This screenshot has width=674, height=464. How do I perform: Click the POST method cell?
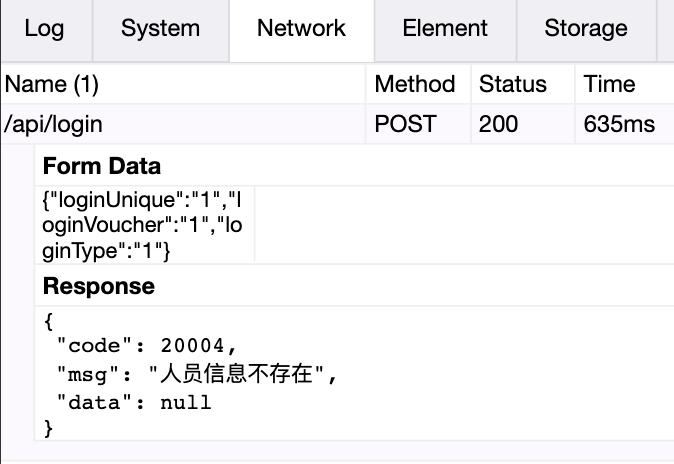tap(405, 125)
